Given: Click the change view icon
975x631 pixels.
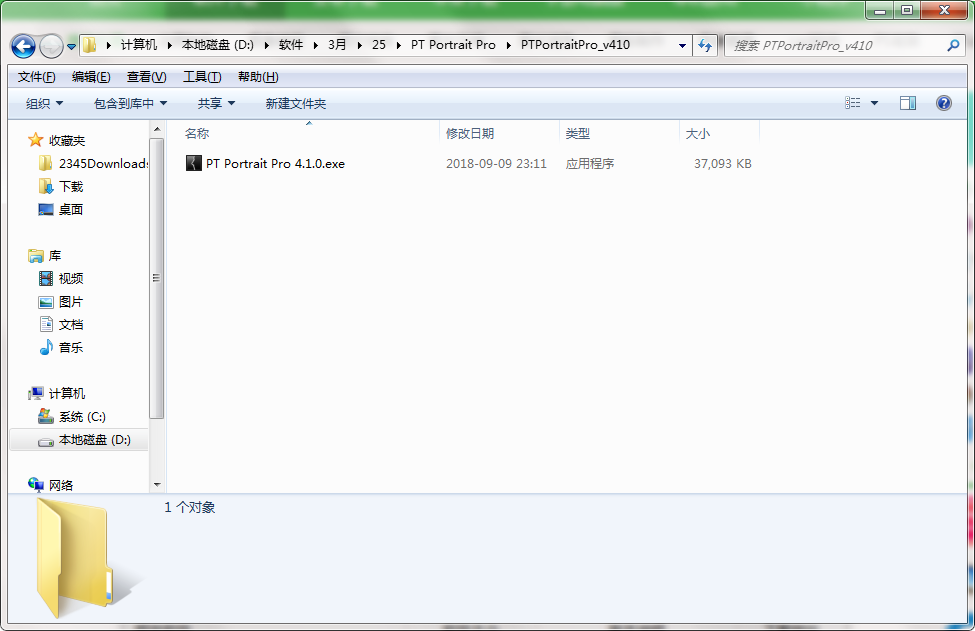Looking at the screenshot, I should click(853, 103).
